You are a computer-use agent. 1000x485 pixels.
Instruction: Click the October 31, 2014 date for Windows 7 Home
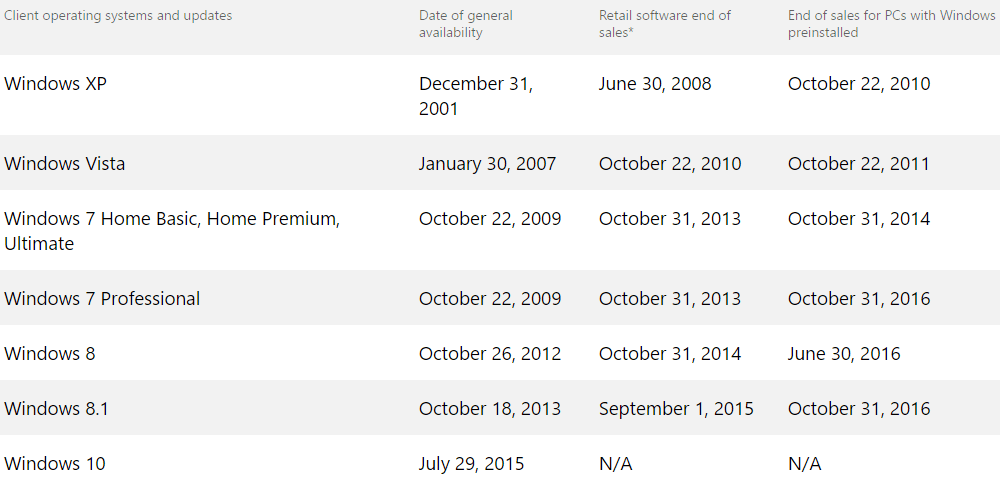coord(859,219)
